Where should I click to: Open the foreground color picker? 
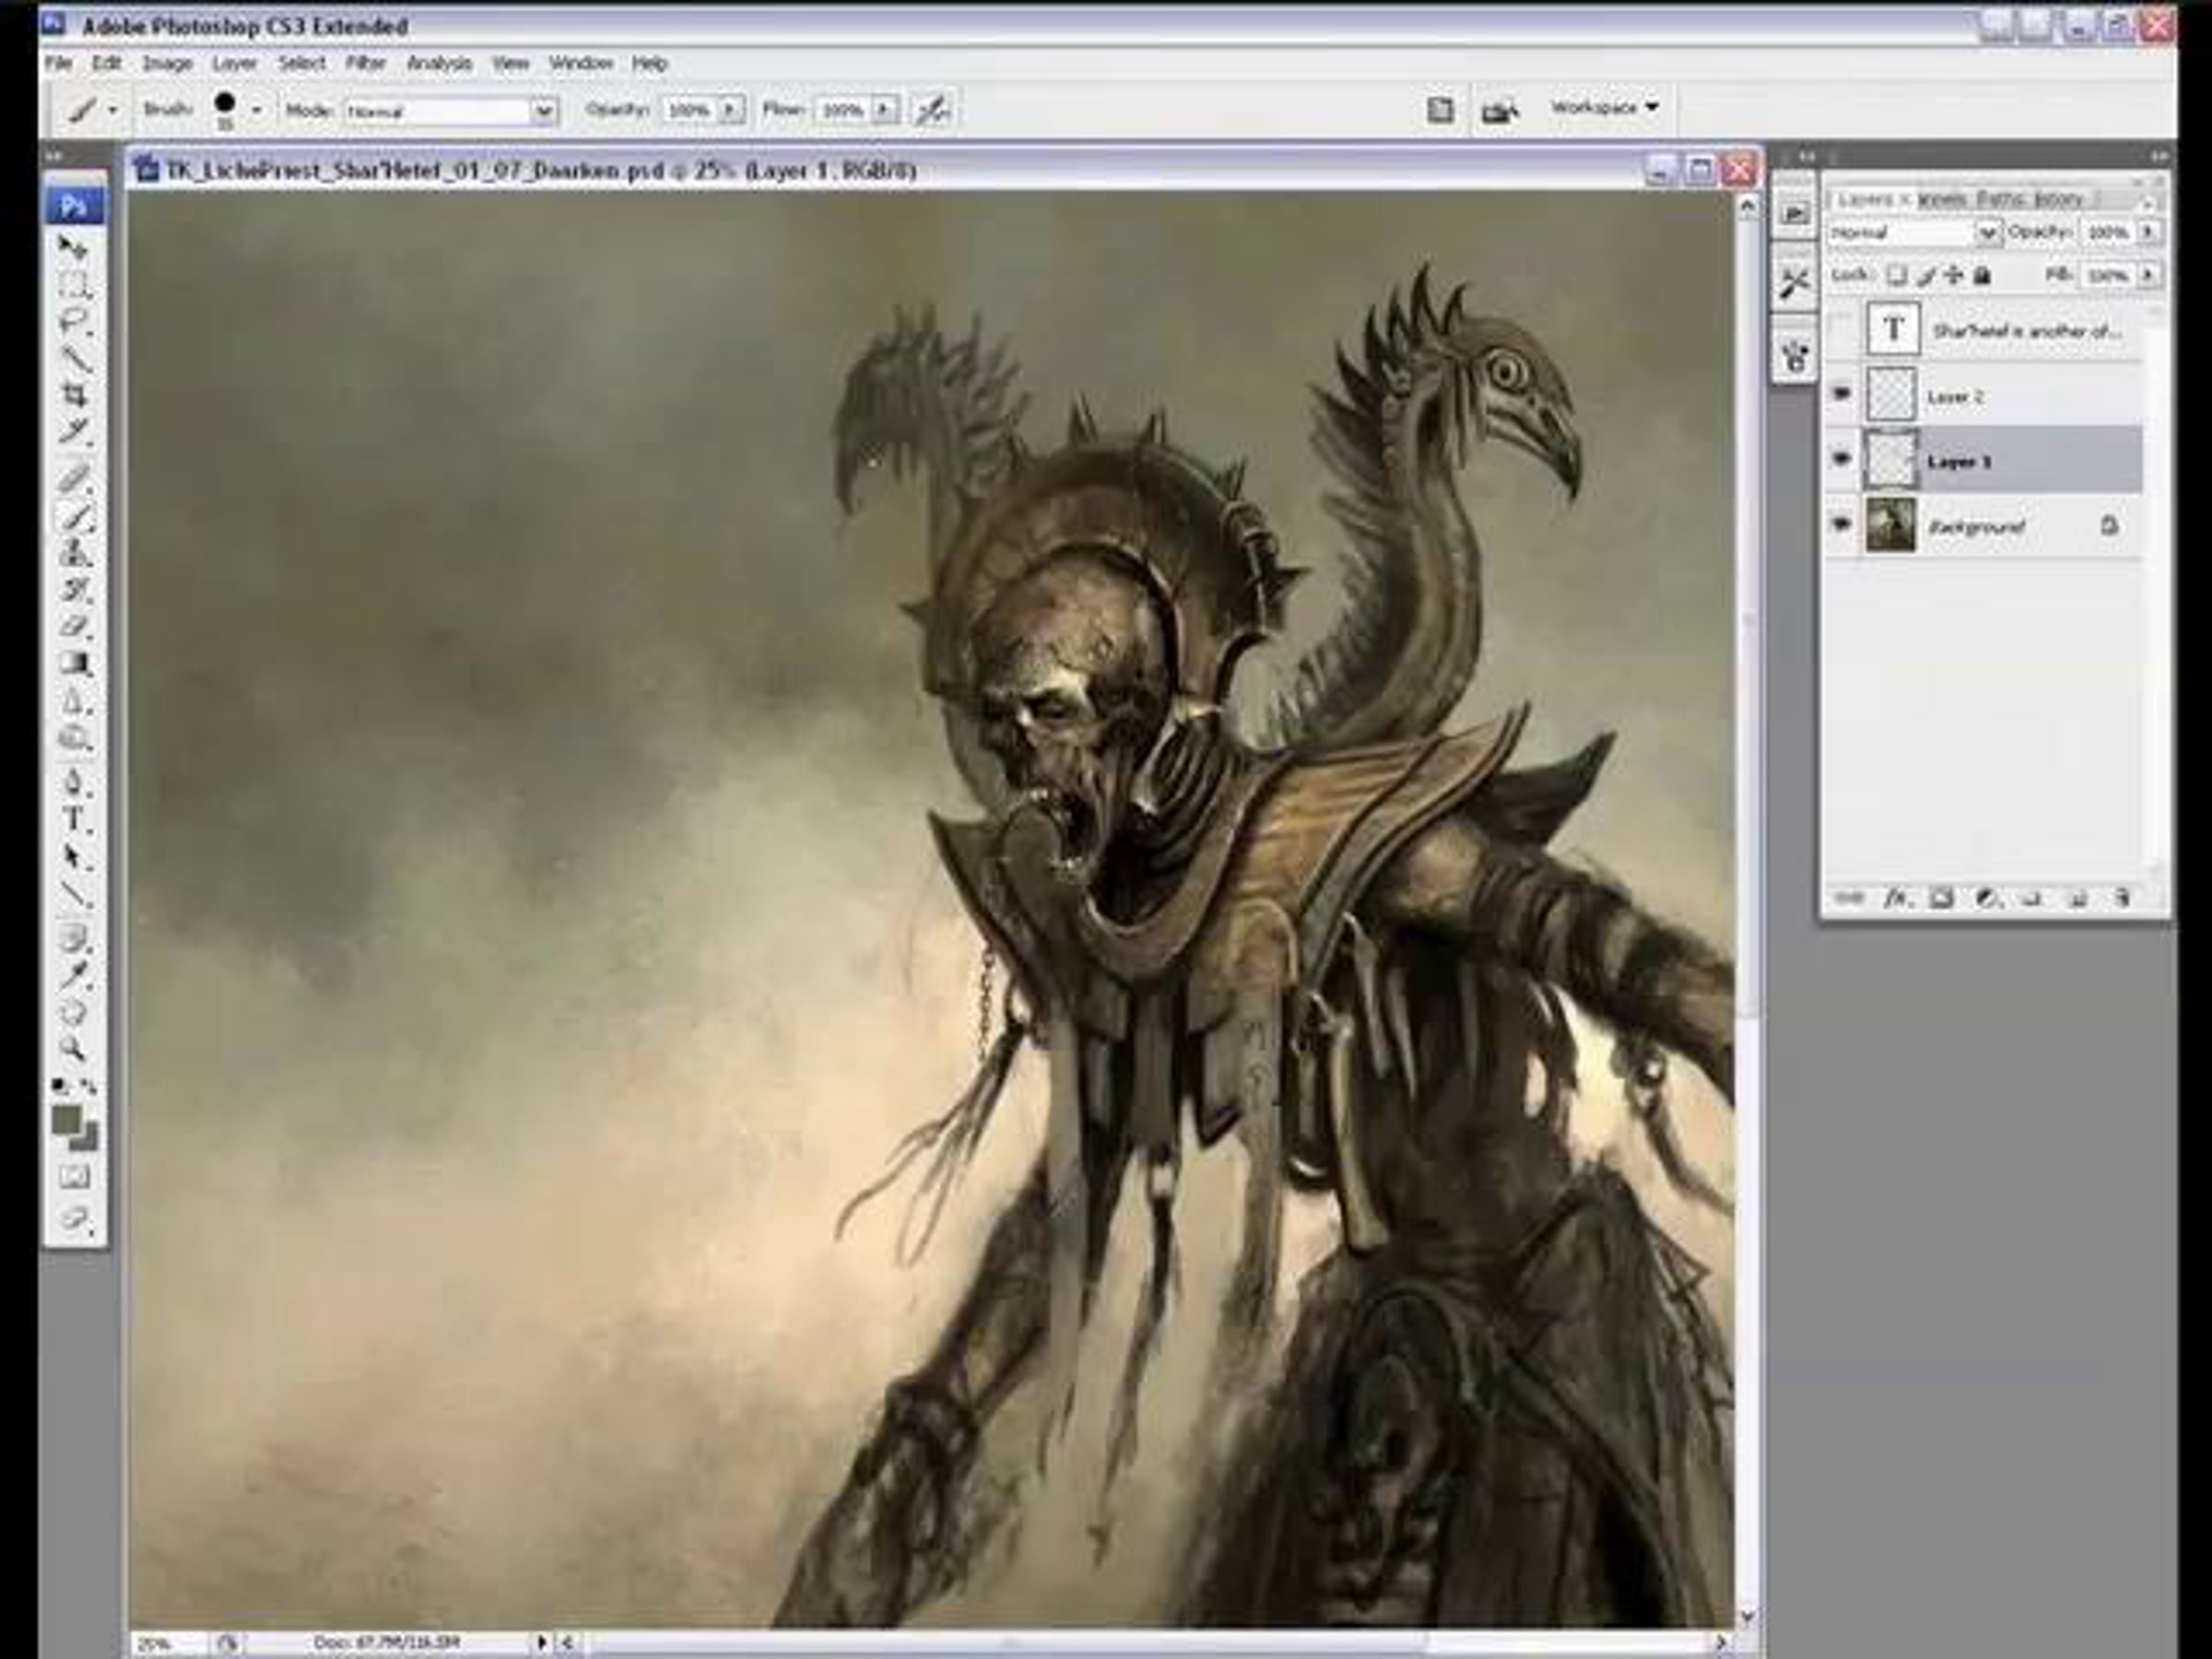click(66, 1119)
